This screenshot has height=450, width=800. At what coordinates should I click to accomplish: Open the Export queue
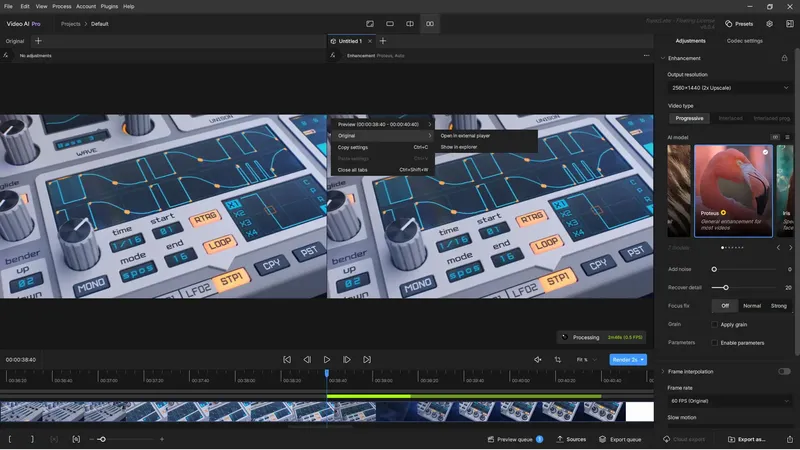pos(619,439)
